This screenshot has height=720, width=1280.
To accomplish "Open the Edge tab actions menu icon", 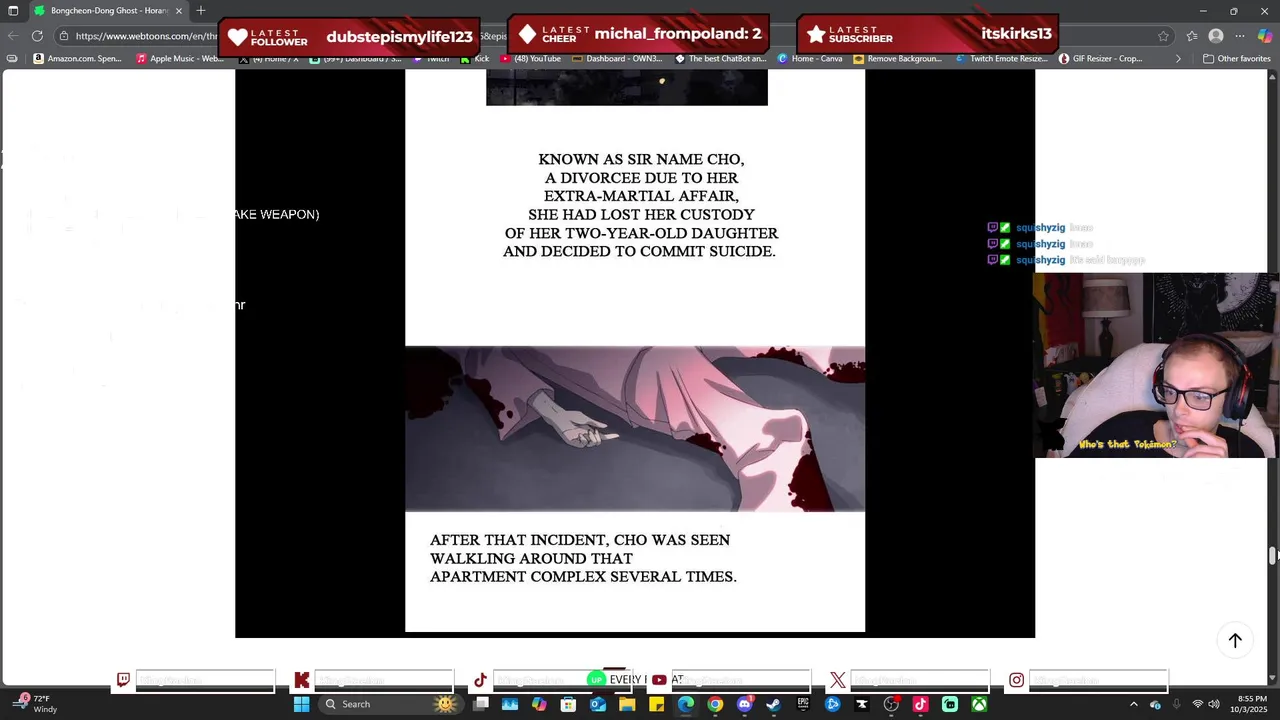I will click(13, 10).
